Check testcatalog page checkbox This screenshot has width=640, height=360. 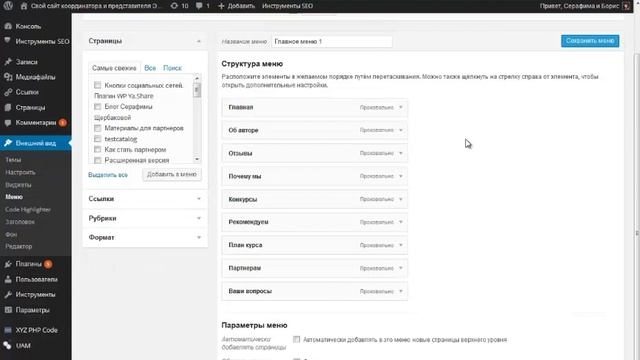coord(97,139)
